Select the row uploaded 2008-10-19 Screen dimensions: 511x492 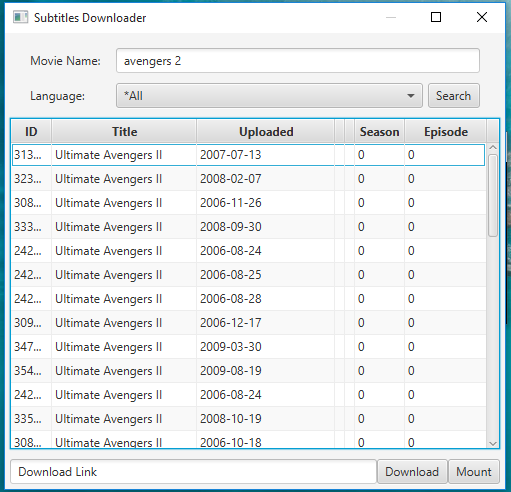[248, 419]
